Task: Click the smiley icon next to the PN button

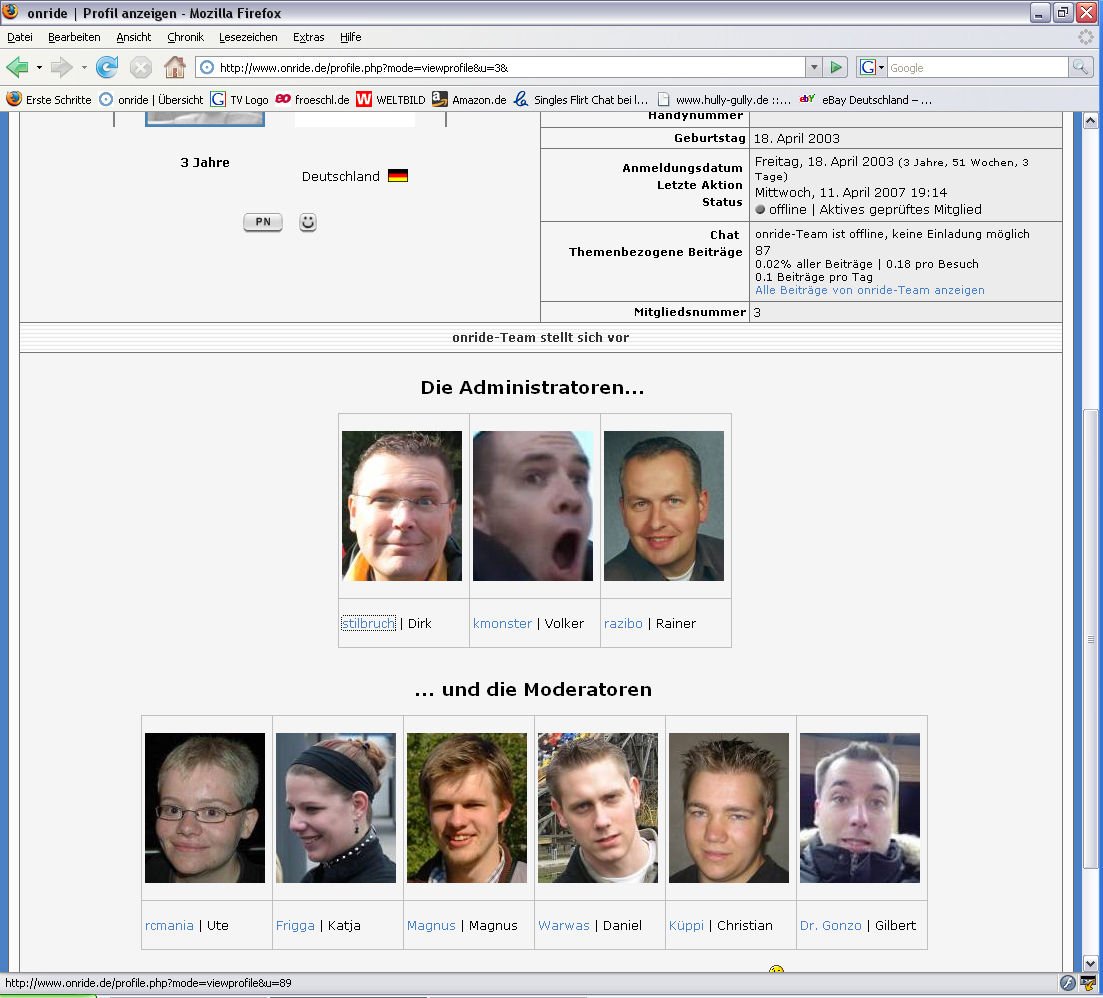Action: coord(308,222)
